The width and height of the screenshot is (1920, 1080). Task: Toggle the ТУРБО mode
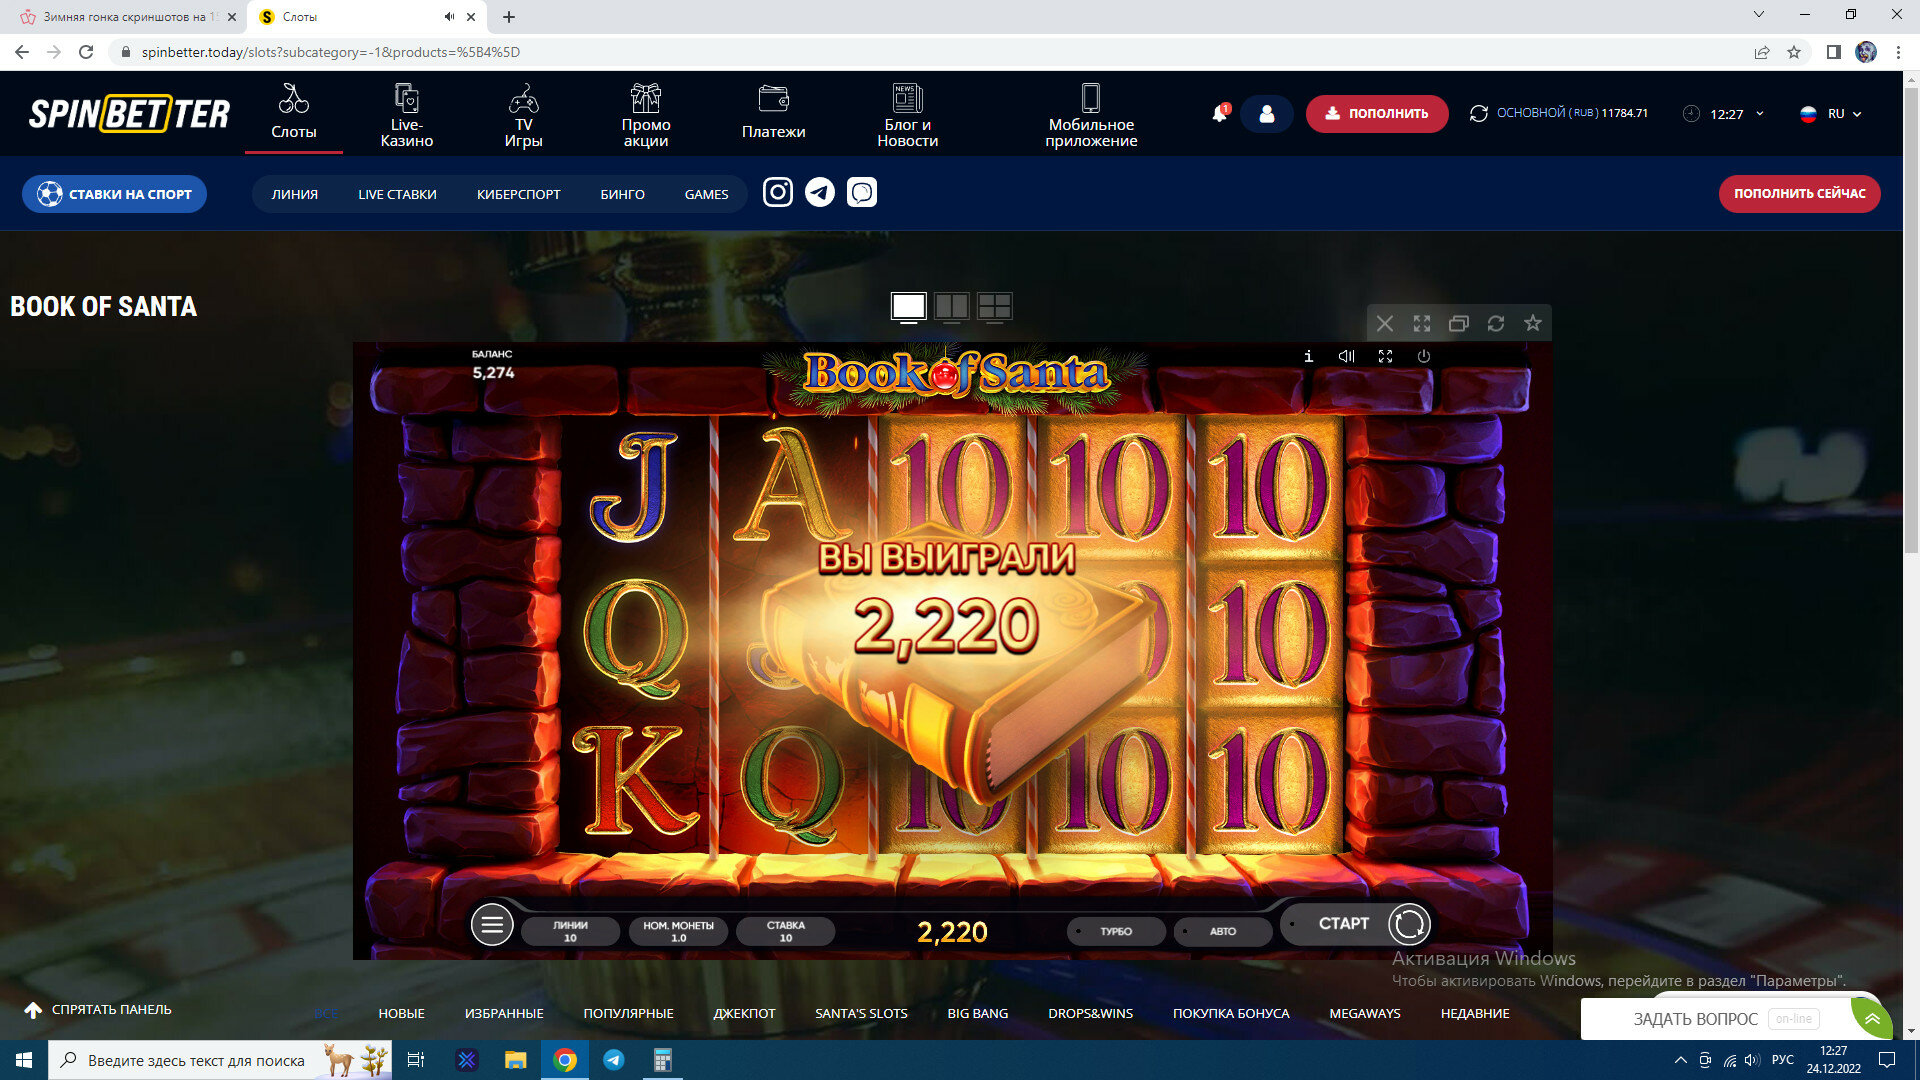[x=1115, y=931]
